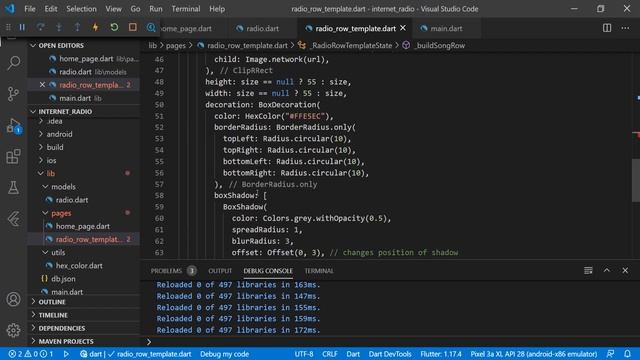This screenshot has width=640, height=360.
Task: Split the editor to the right
Action: [607, 28]
